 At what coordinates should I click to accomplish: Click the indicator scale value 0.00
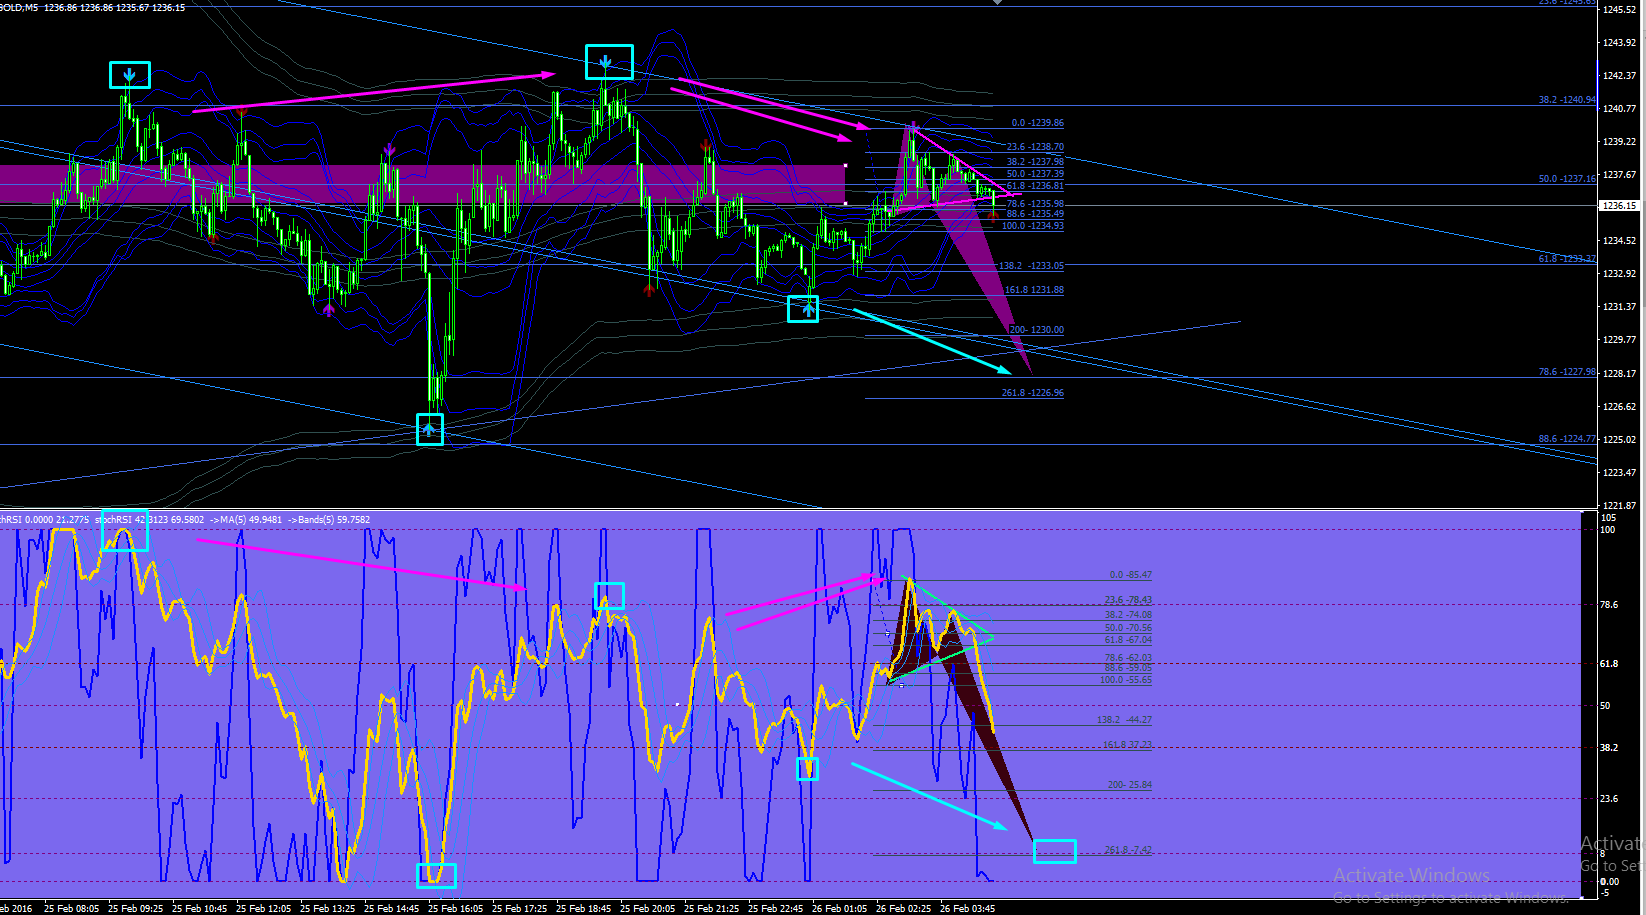[x=1609, y=882]
